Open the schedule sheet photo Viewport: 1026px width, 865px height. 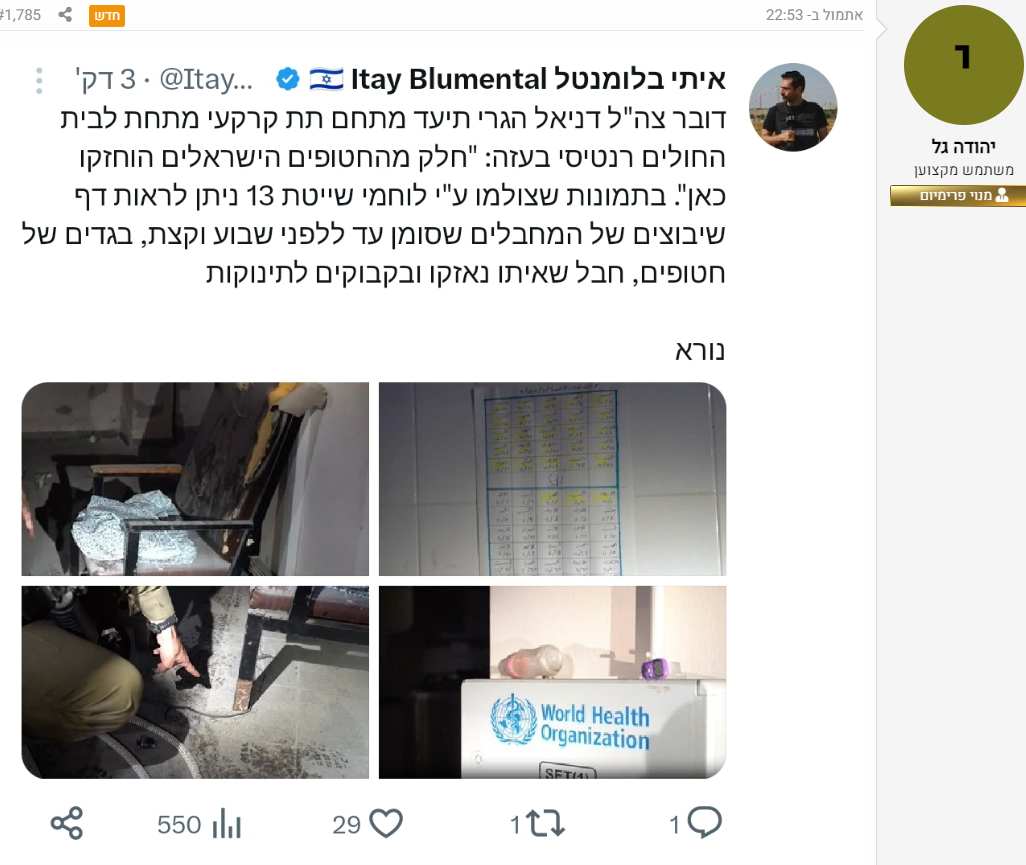click(552, 479)
